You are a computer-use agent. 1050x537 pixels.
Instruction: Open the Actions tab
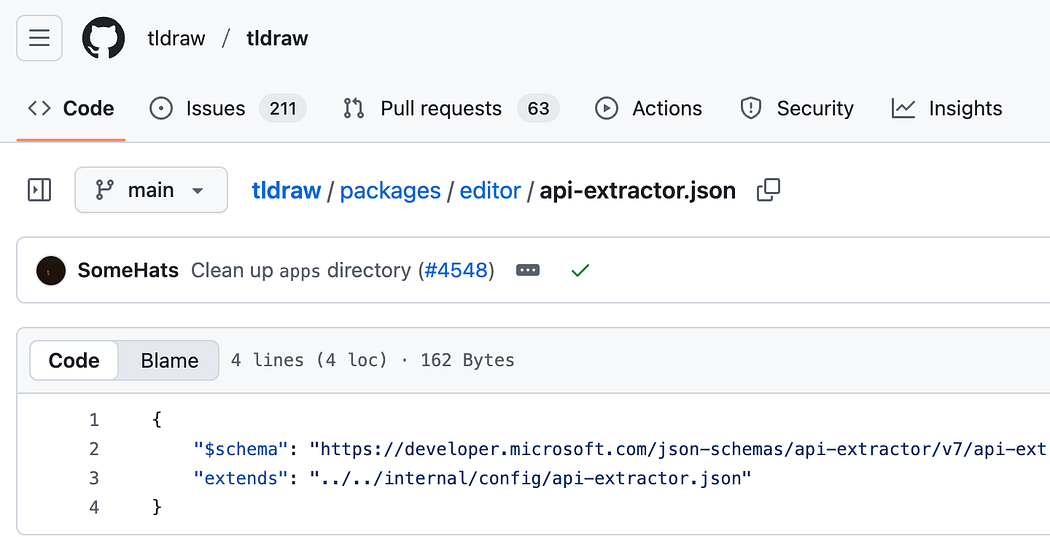(648, 108)
